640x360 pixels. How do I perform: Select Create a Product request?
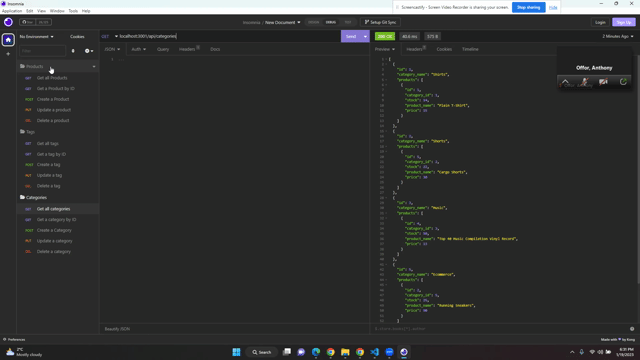pyautogui.click(x=53, y=99)
